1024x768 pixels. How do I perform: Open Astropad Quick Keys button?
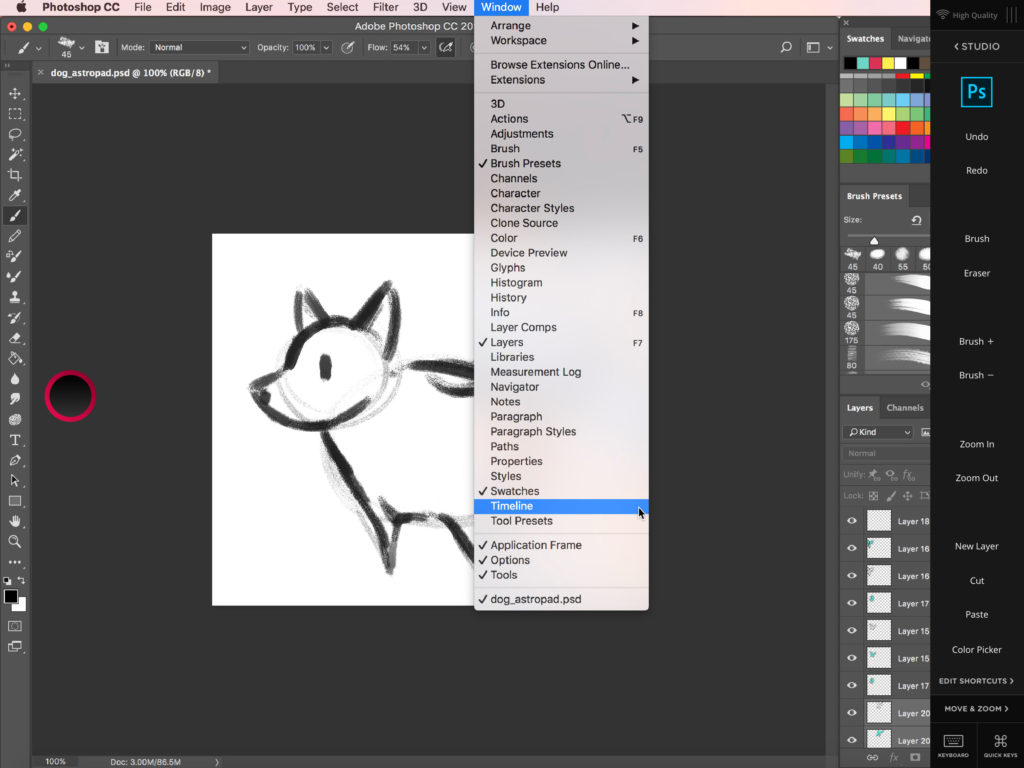[x=1000, y=745]
